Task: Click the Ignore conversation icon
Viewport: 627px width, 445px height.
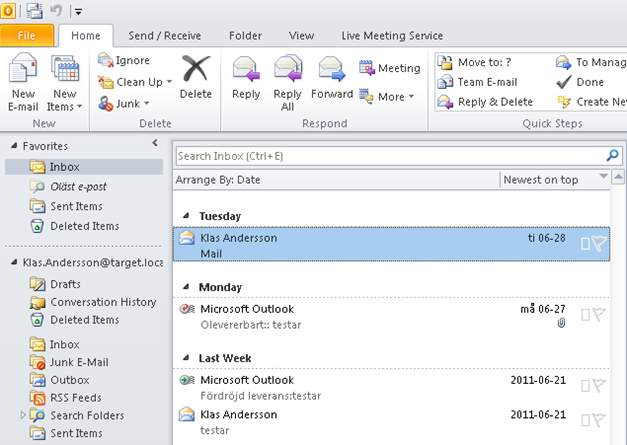Action: [x=106, y=60]
